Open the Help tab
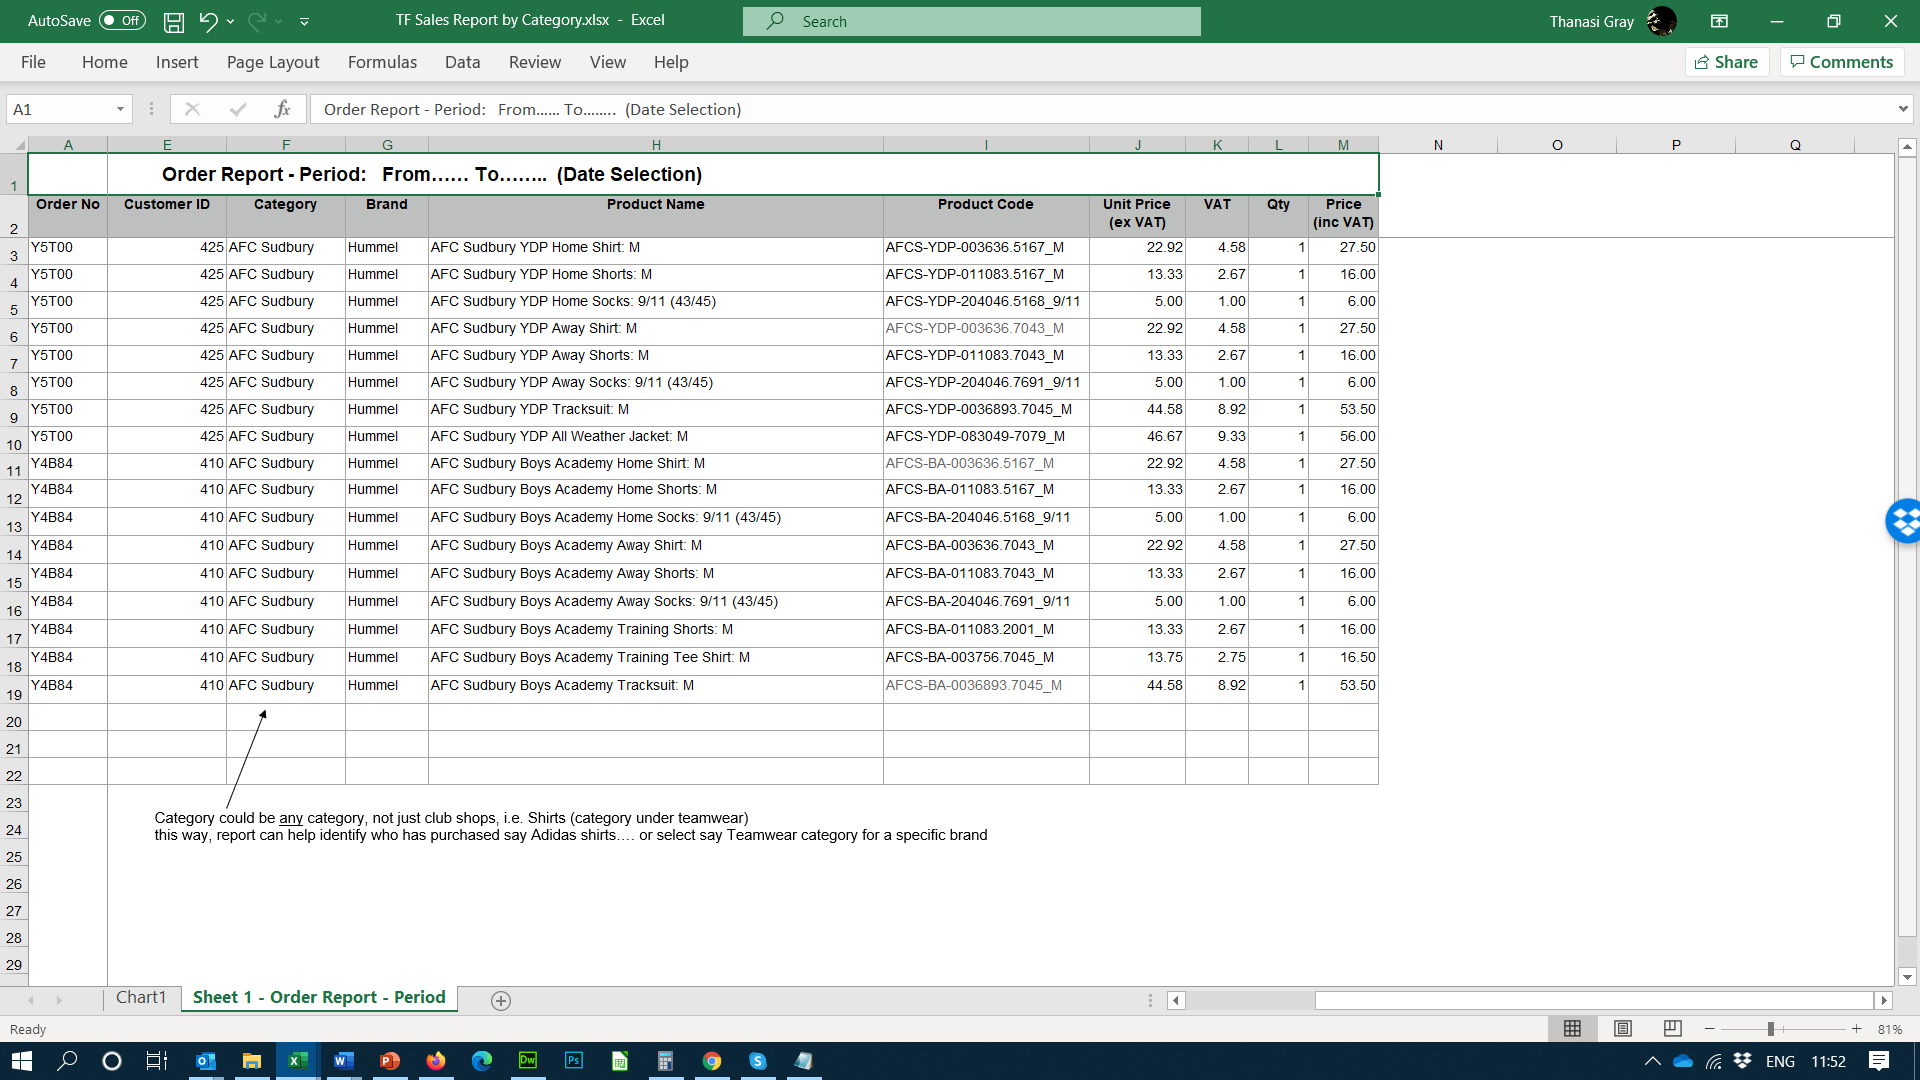Screen dimensions: 1920x1080 pyautogui.click(x=671, y=62)
